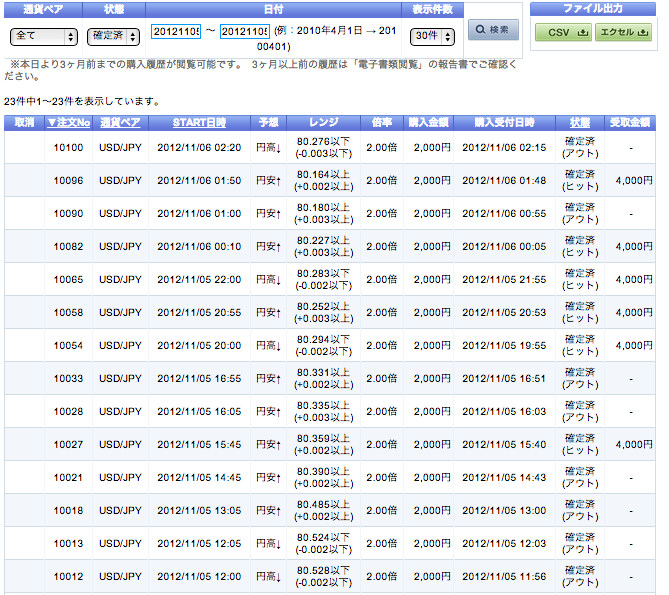
Task: Click the レンジ column header
Action: [324, 123]
